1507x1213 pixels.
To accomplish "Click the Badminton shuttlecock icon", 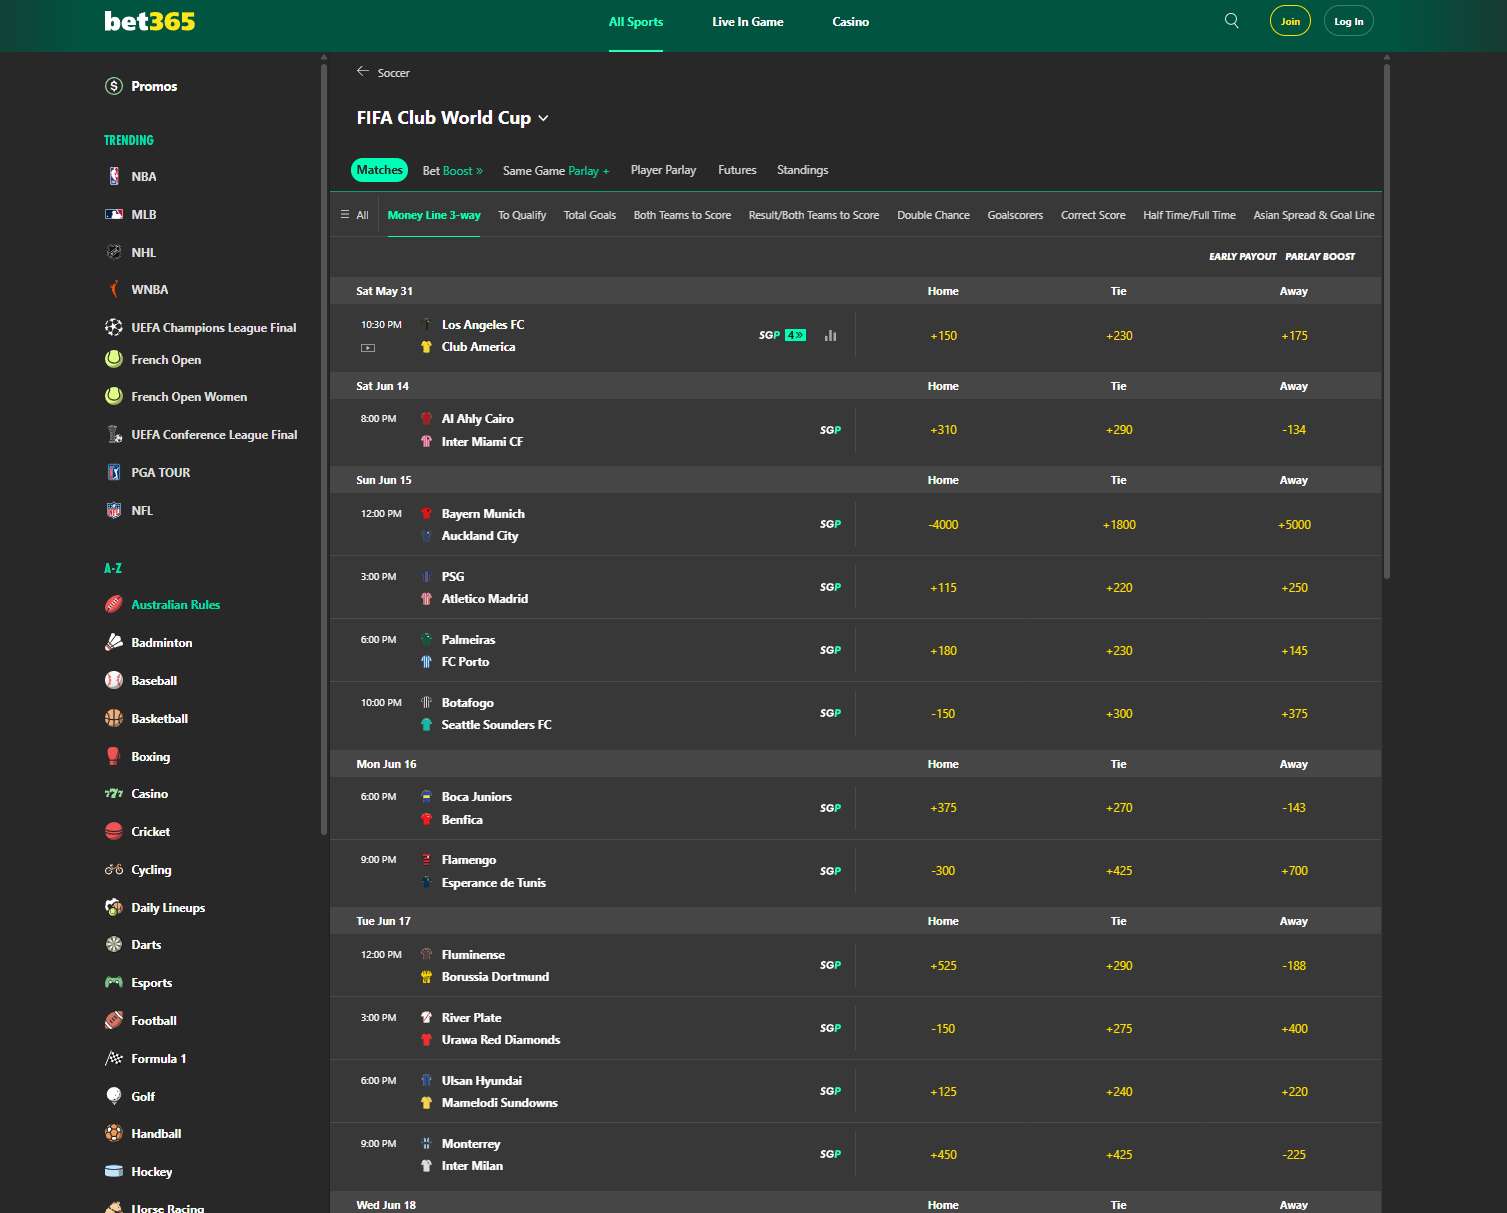I will [x=114, y=642].
